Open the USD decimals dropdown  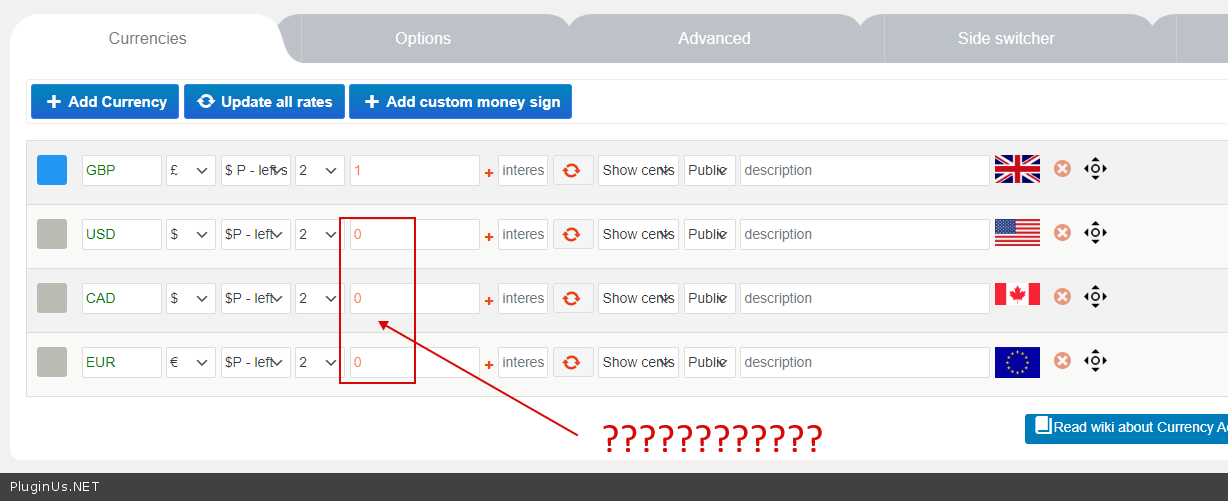coord(320,234)
